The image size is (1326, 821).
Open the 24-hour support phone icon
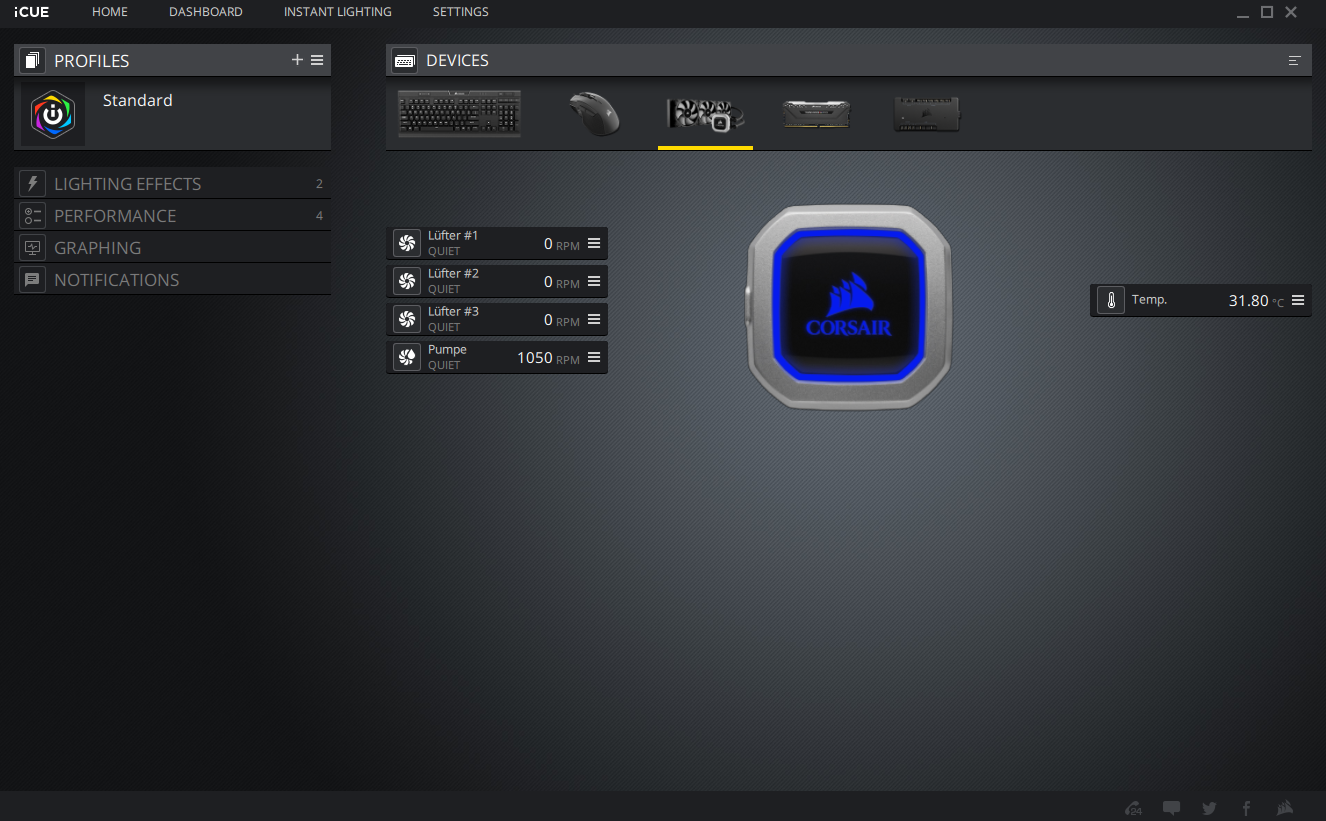[1134, 808]
